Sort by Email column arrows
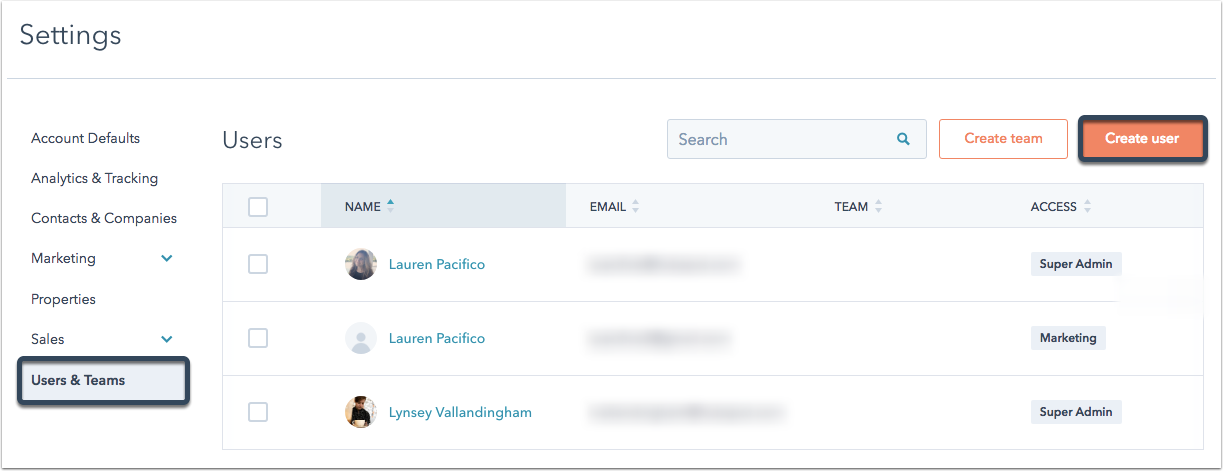1223x471 pixels. pyautogui.click(x=635, y=207)
